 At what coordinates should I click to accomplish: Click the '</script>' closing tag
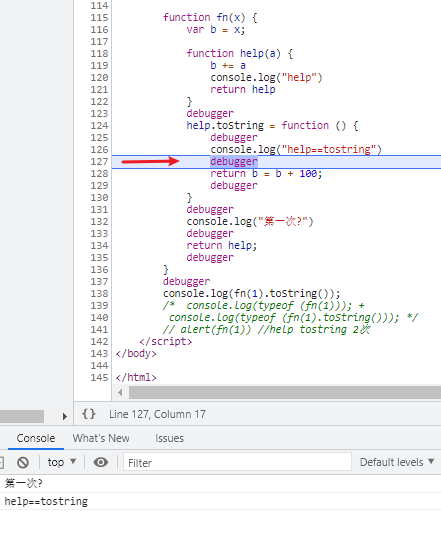(166, 342)
